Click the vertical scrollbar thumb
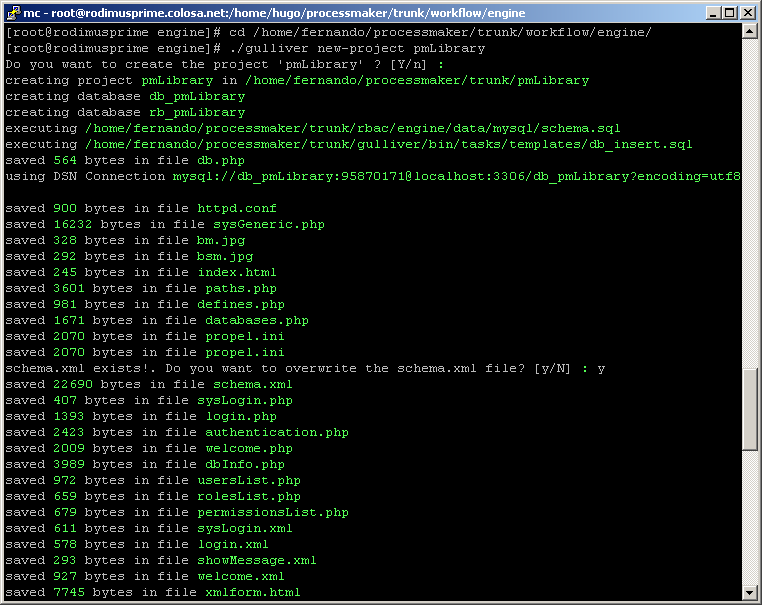The height and width of the screenshot is (605, 762). [x=750, y=408]
